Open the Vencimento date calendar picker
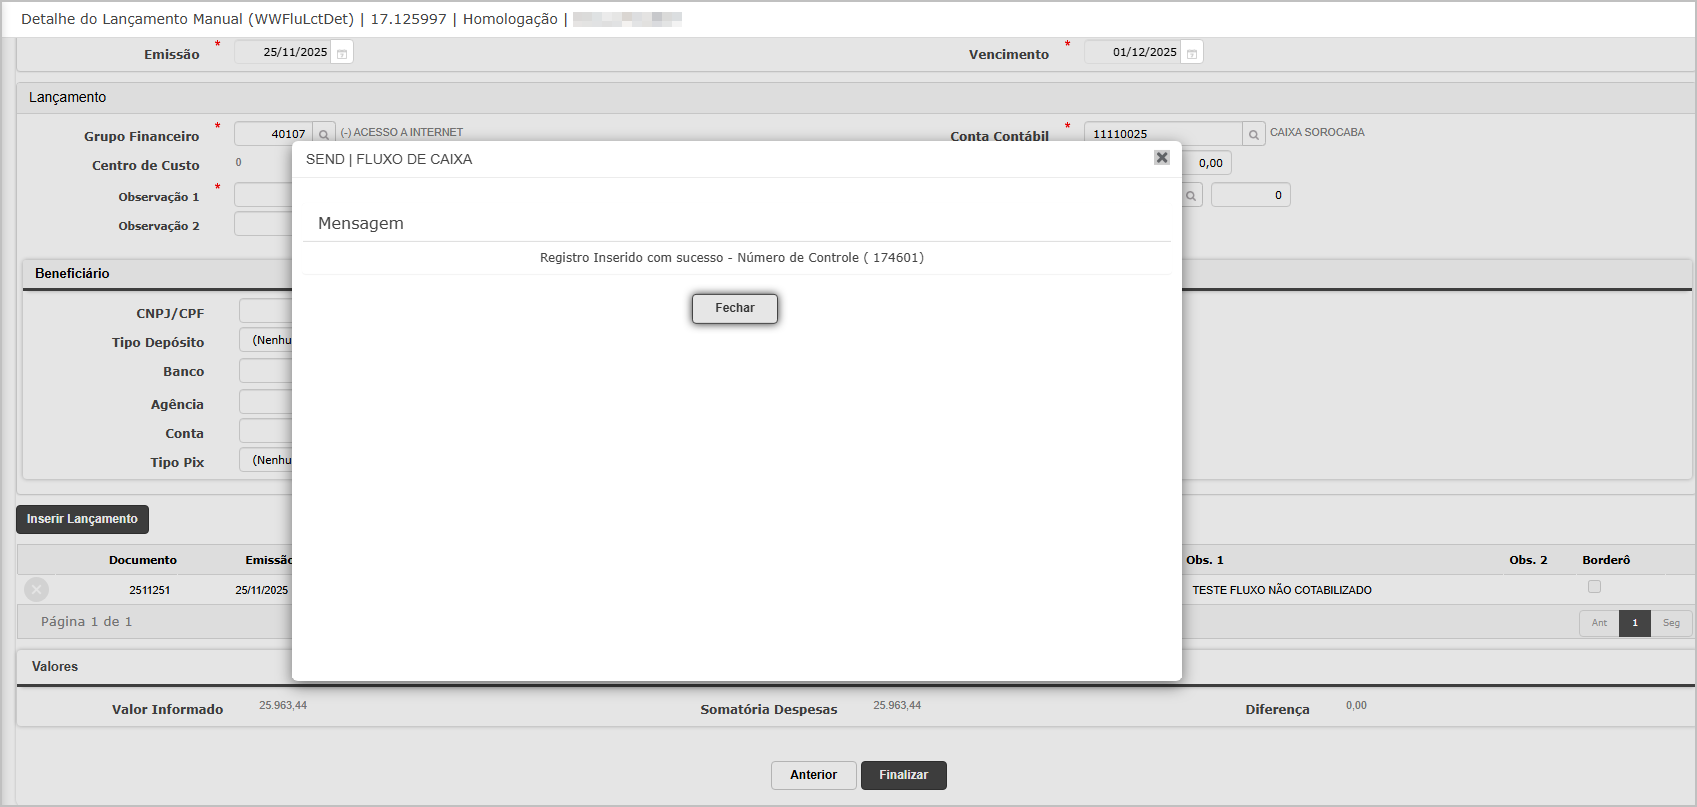Viewport: 1697px width, 807px height. click(1192, 53)
